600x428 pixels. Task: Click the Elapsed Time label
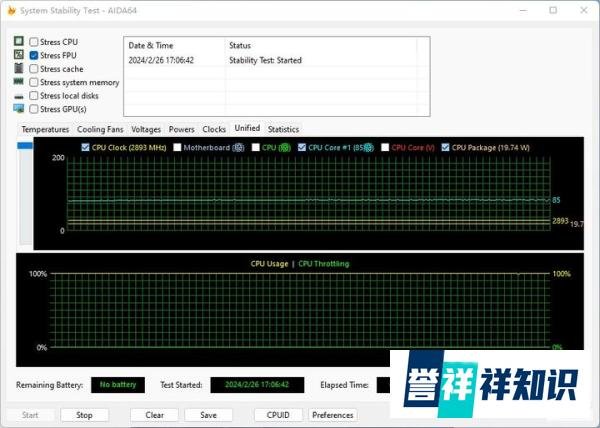(x=344, y=385)
